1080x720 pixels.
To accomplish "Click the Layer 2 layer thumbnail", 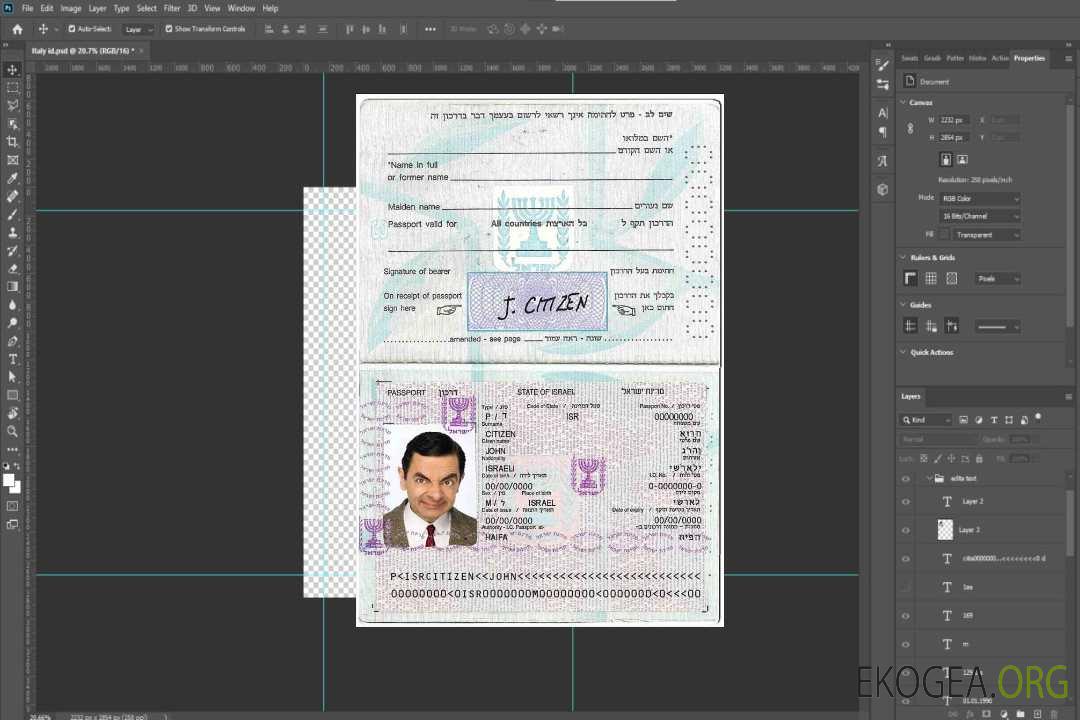I will pyautogui.click(x=946, y=530).
